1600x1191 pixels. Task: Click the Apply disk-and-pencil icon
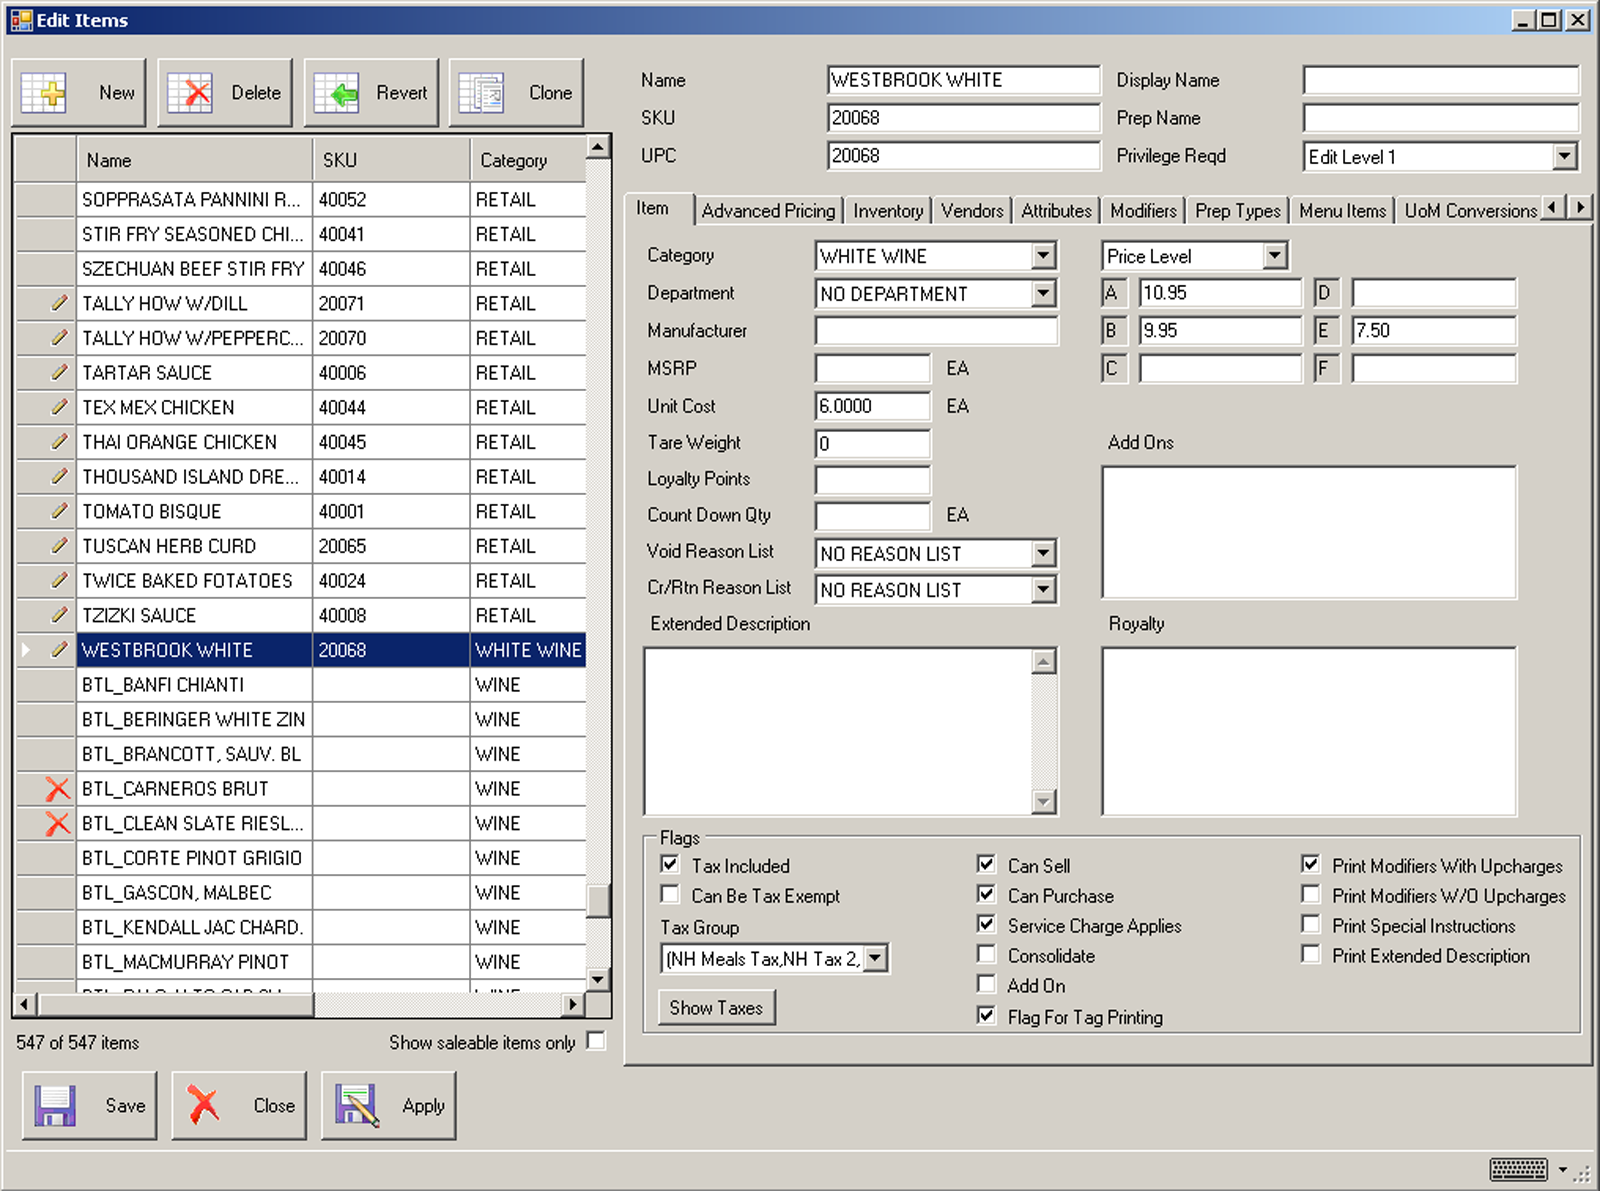coord(356,1106)
